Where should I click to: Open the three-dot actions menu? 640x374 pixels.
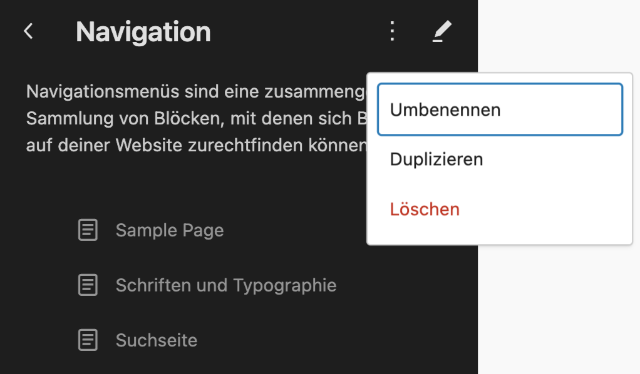[x=392, y=31]
